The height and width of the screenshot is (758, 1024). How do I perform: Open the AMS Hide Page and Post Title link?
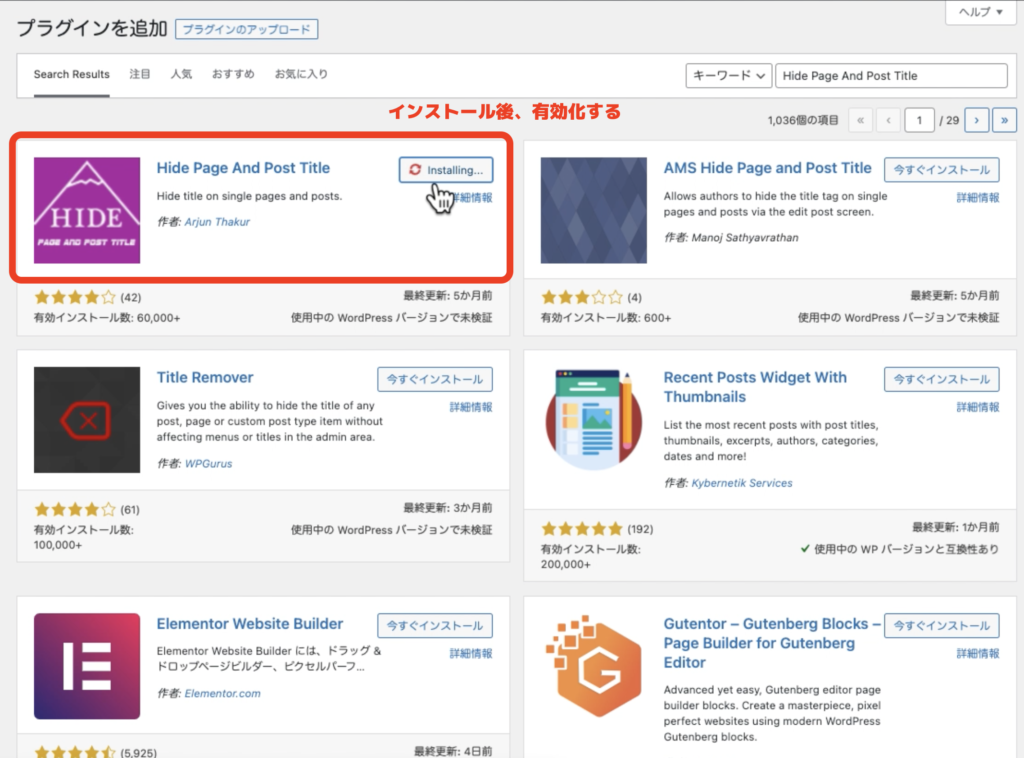[x=767, y=168]
